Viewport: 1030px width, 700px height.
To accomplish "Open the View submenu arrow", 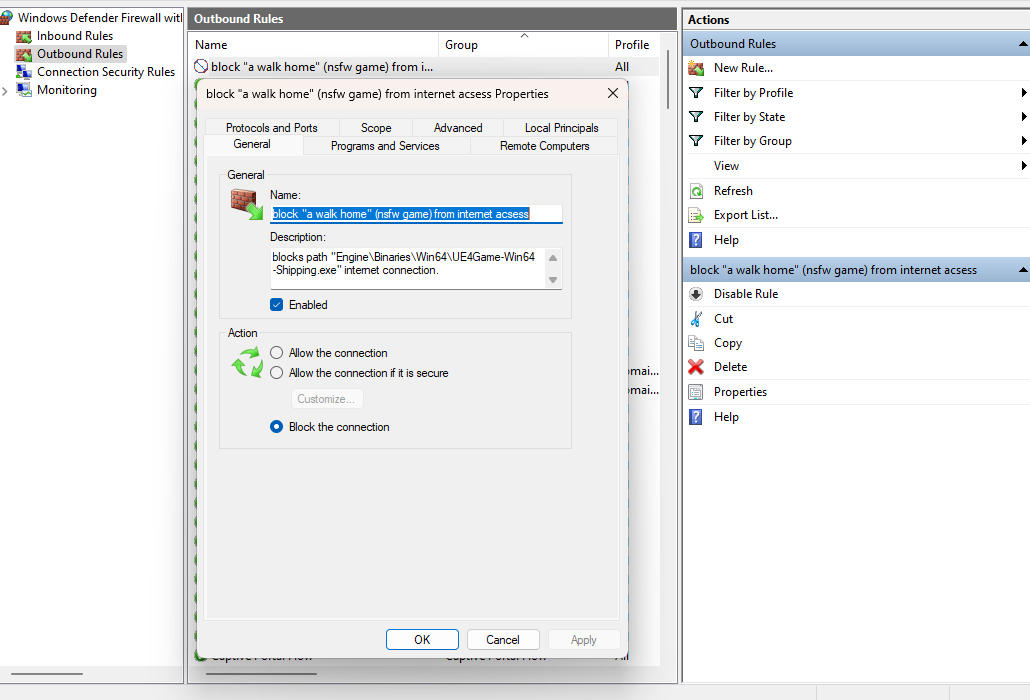I will point(1023,165).
